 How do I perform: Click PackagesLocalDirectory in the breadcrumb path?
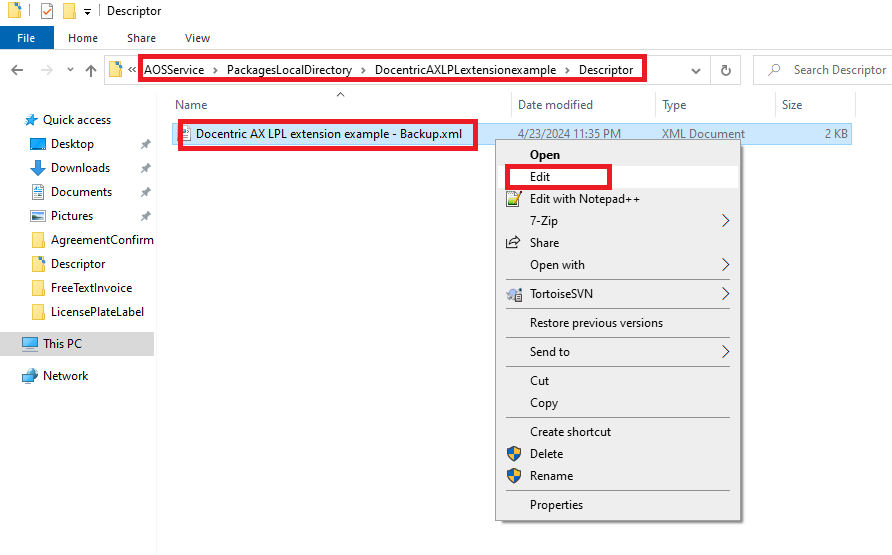[x=289, y=70]
